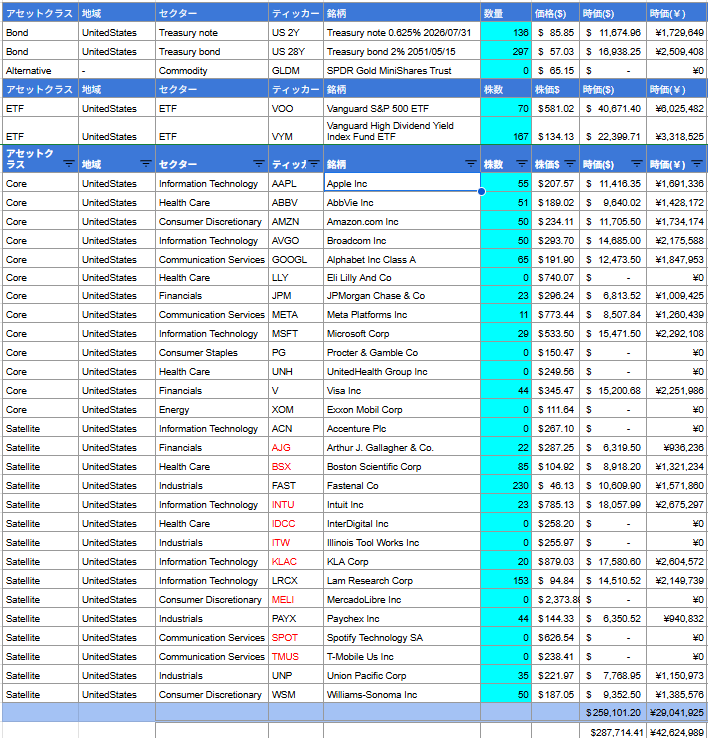This screenshot has height=738, width=708.
Task: Select the 'Energy' sector cell
Action: coord(211,409)
